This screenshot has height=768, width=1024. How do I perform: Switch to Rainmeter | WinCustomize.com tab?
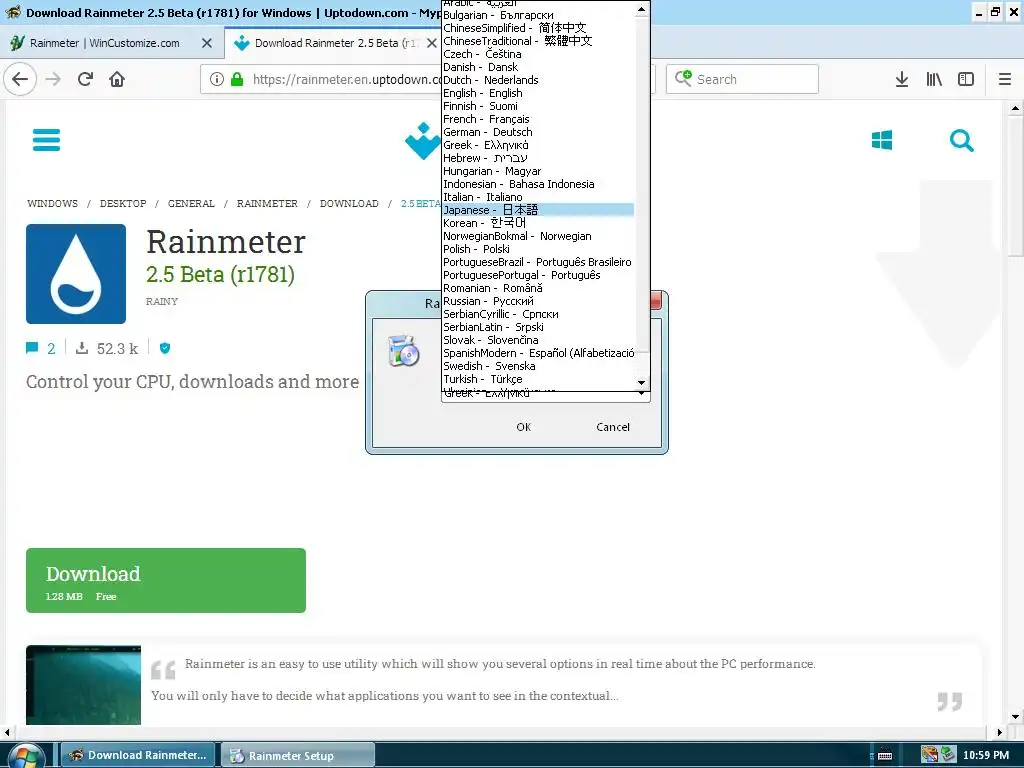(x=104, y=43)
